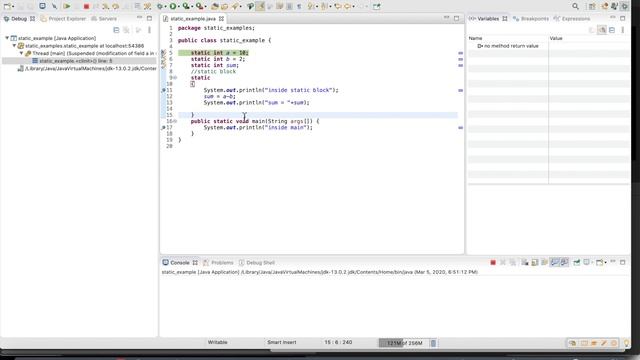Click Debug view menu three-dots icon
The image size is (640, 360).
pos(149,30)
